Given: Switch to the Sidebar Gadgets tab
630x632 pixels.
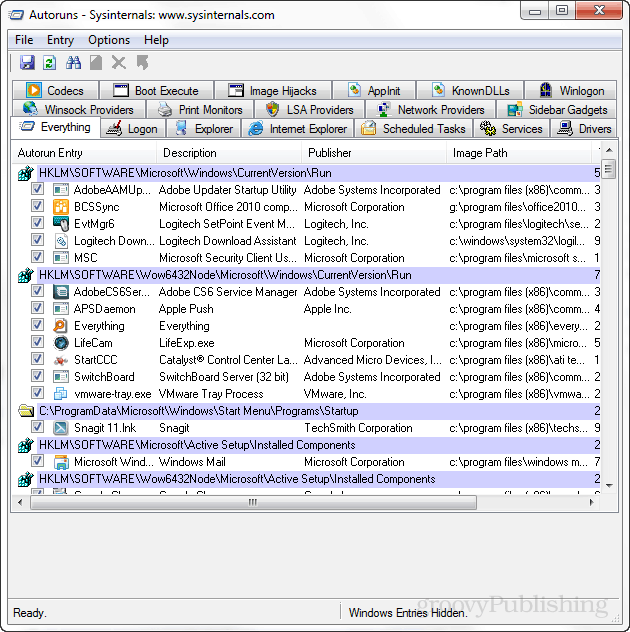Looking at the screenshot, I should [557, 110].
